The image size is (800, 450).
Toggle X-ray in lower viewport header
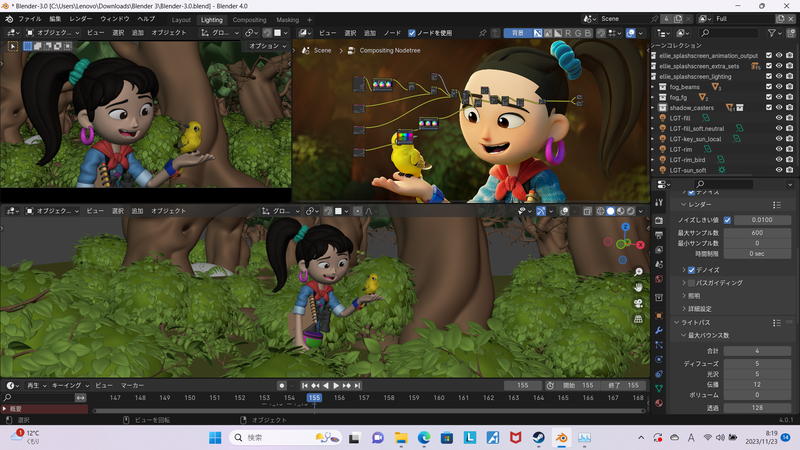tap(587, 211)
